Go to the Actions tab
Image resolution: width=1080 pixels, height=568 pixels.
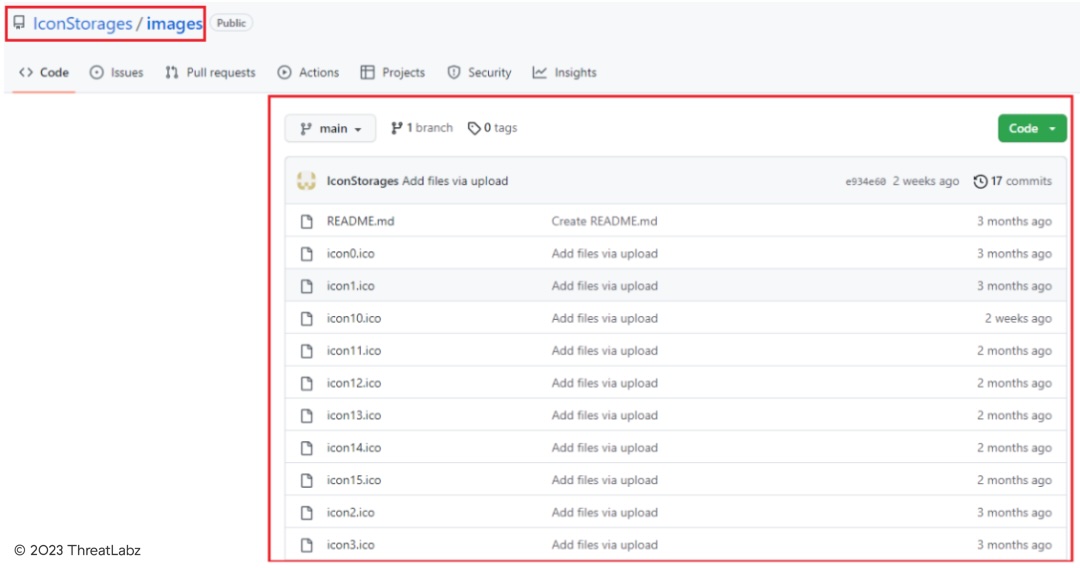click(x=308, y=73)
